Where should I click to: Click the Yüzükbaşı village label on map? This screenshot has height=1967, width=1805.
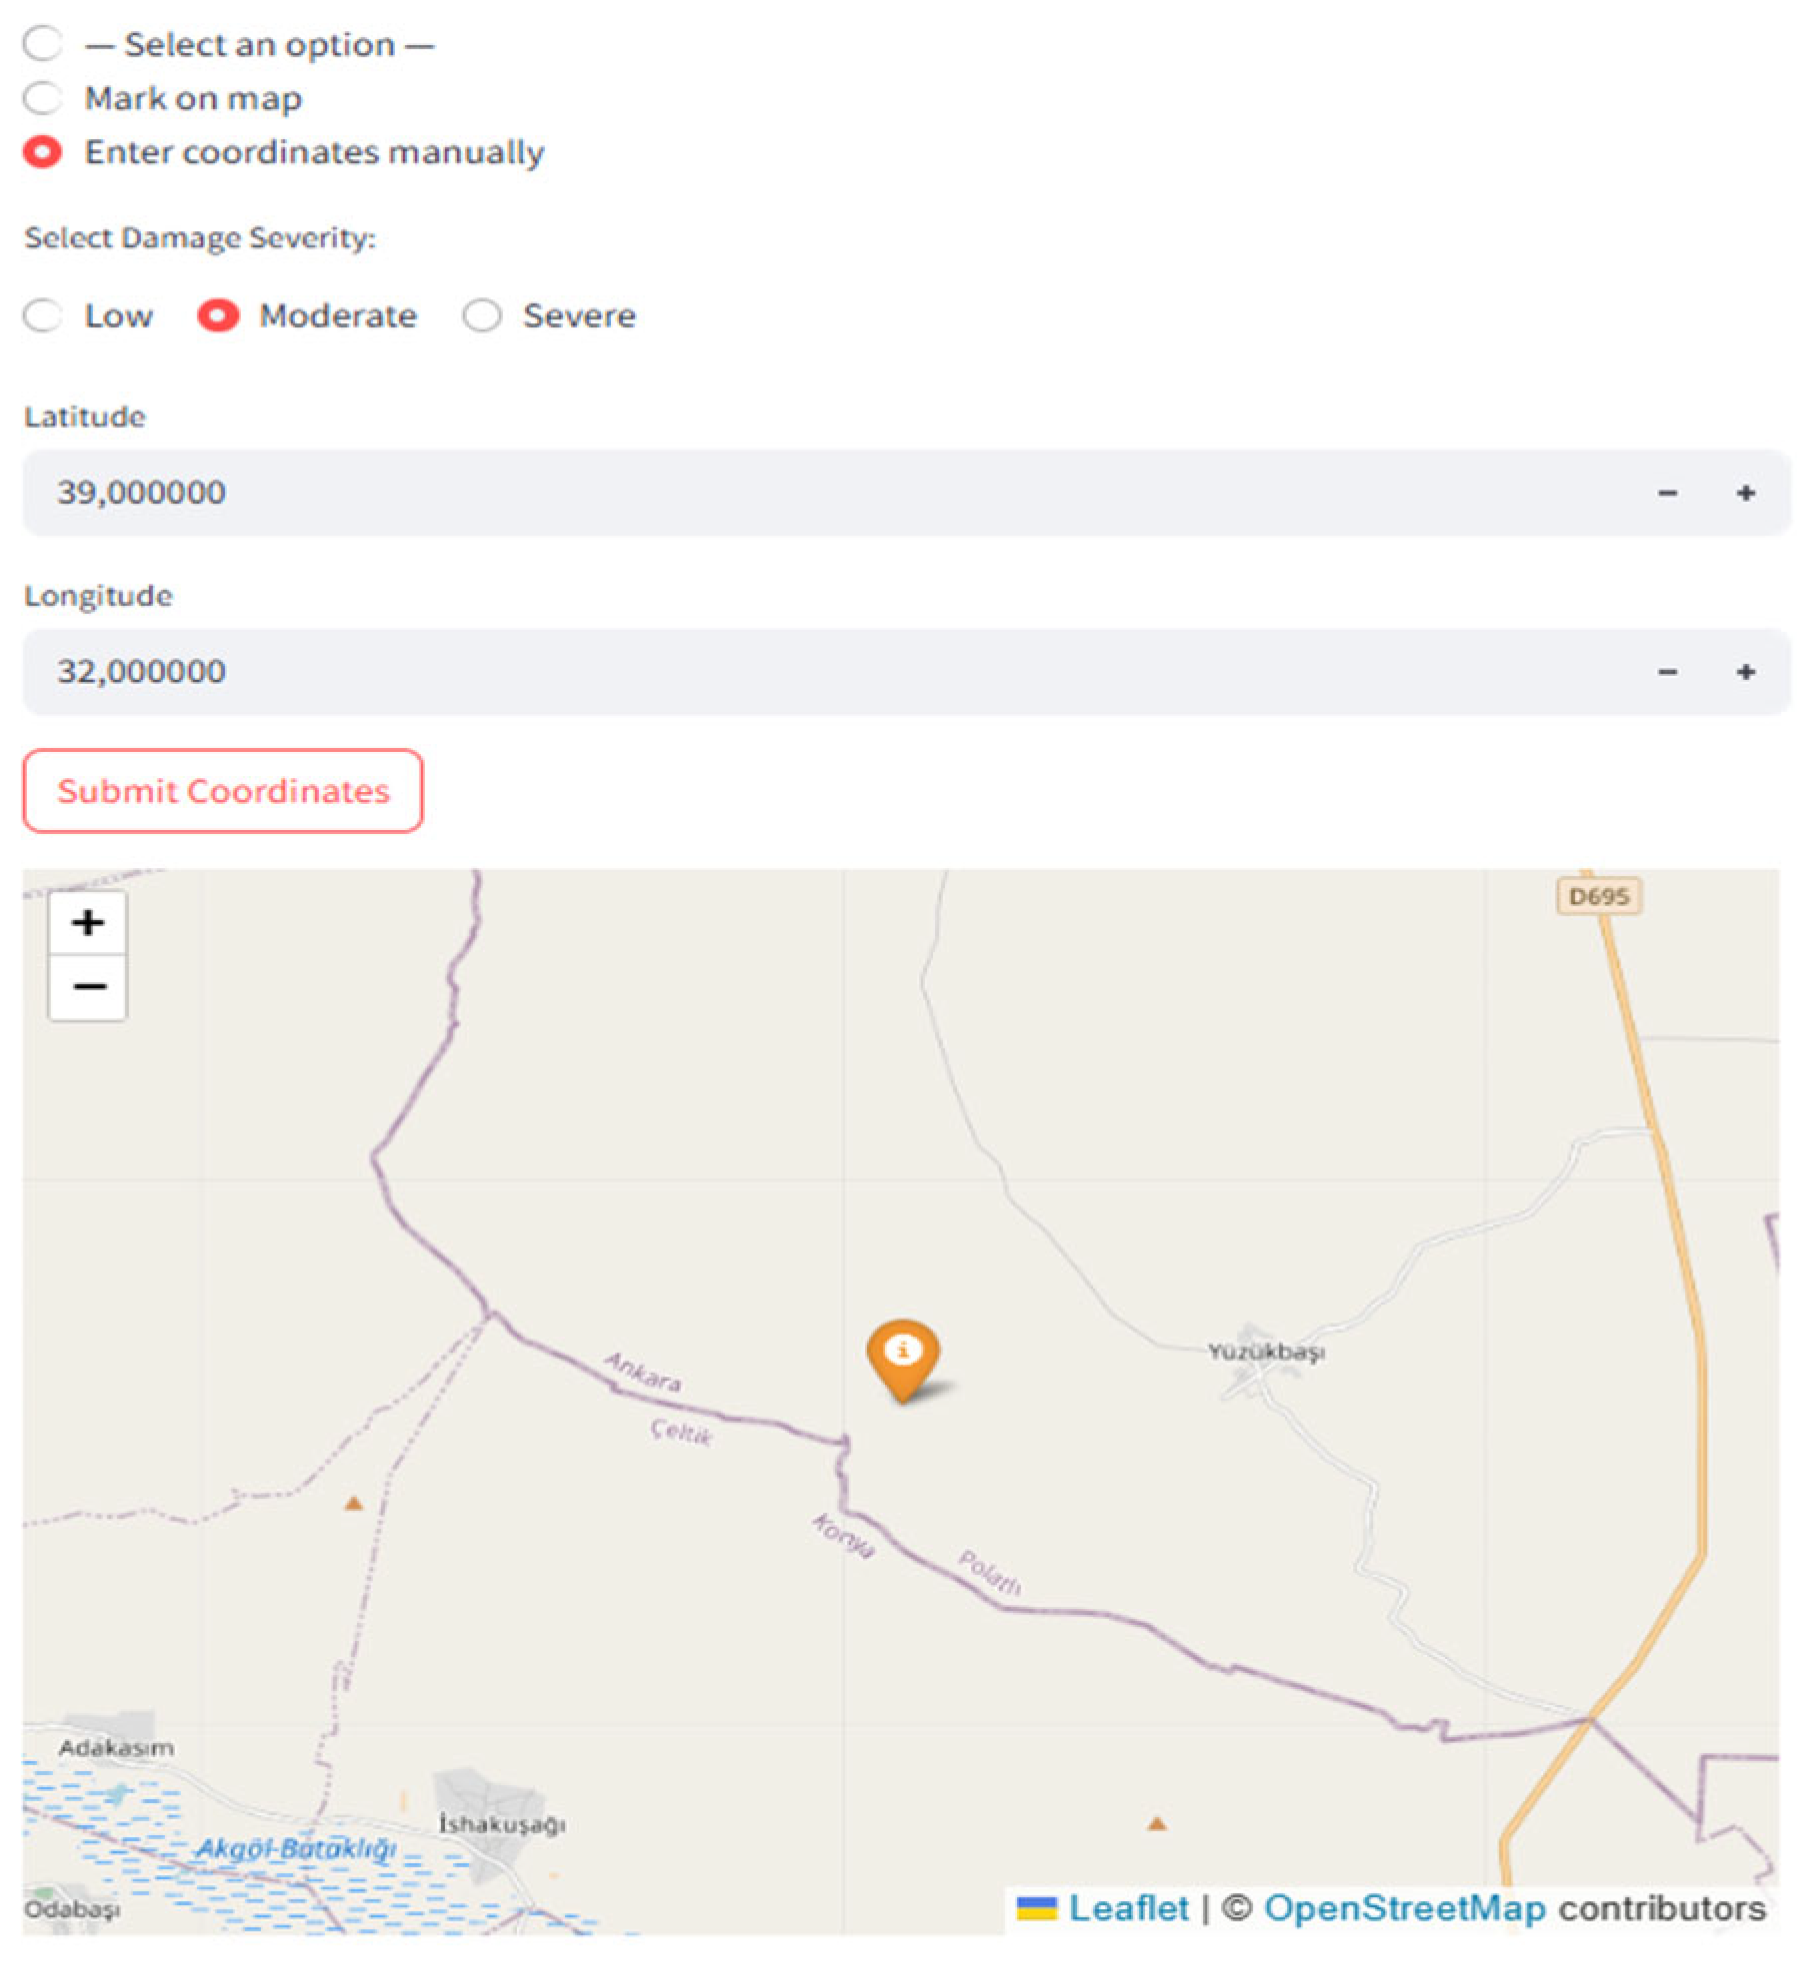(x=1265, y=1352)
